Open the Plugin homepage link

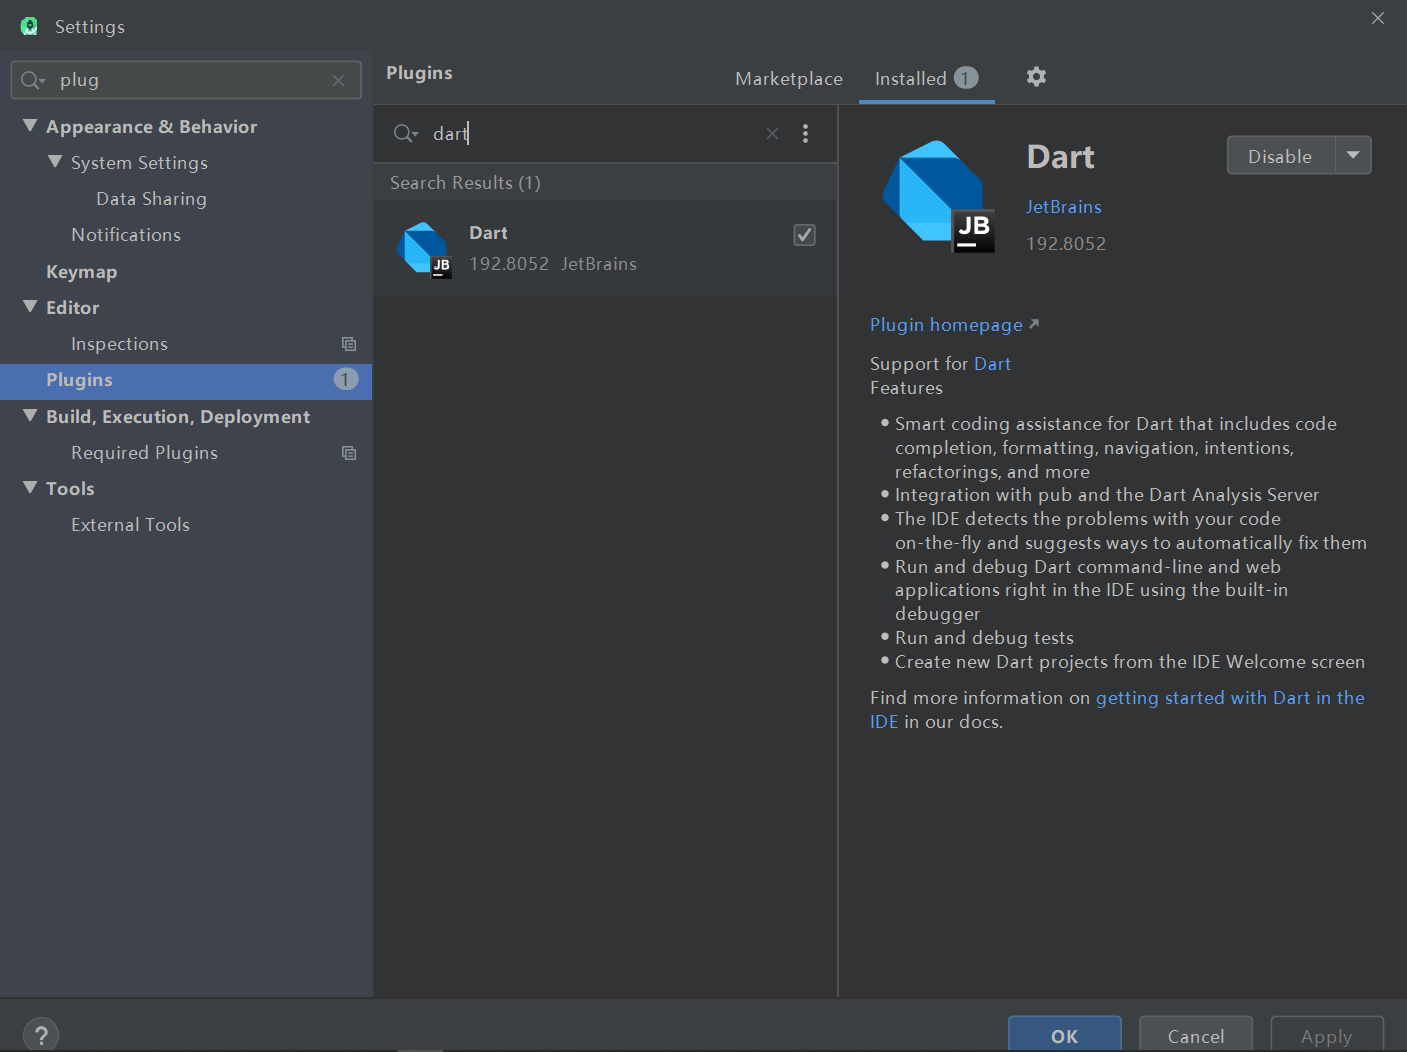point(946,325)
